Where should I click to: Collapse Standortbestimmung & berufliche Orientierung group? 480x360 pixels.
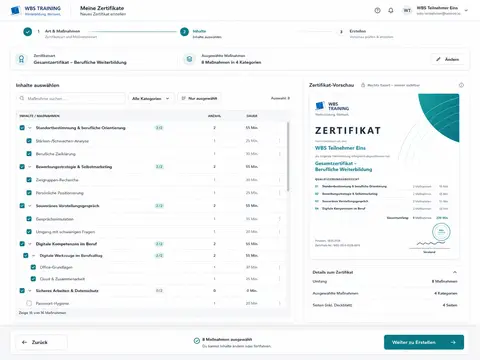pyautogui.click(x=30, y=128)
